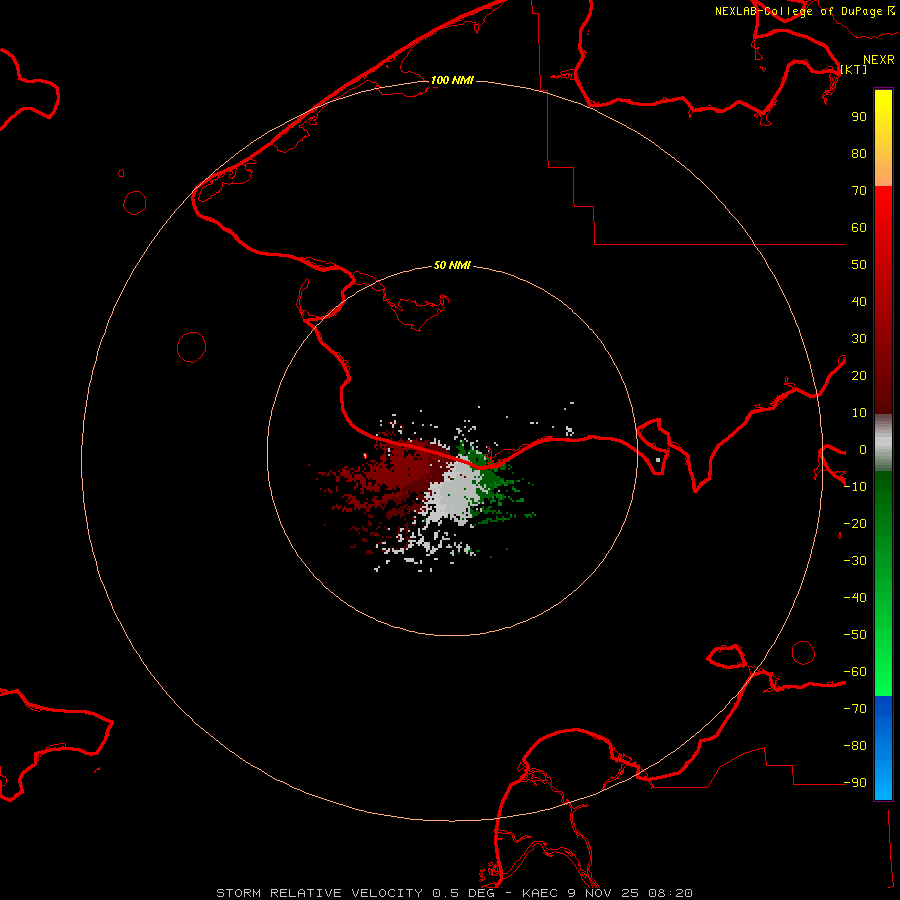Click the positive 50 scale value

point(859,265)
